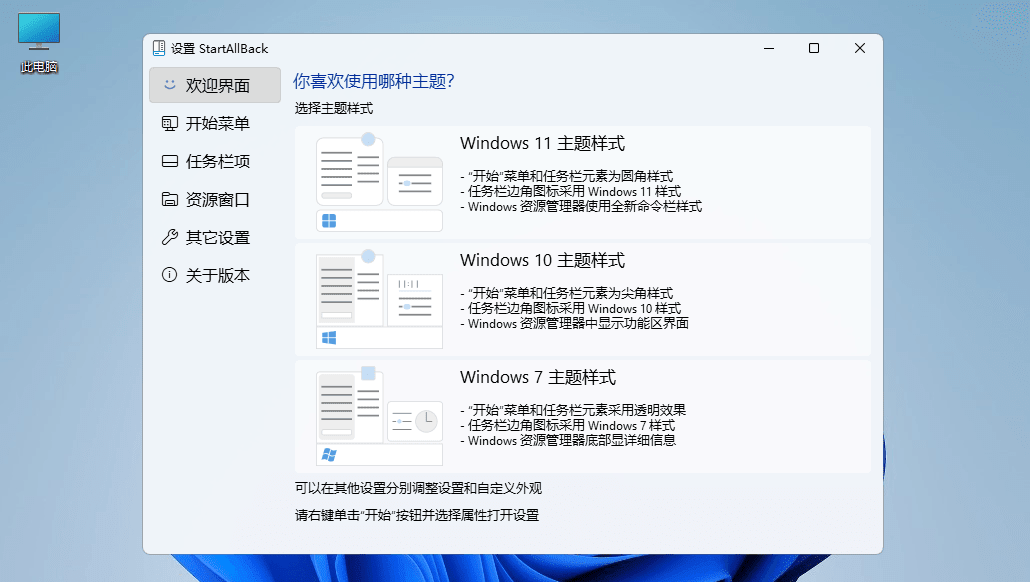Click the info icon beside 关于版本

[x=169, y=275]
